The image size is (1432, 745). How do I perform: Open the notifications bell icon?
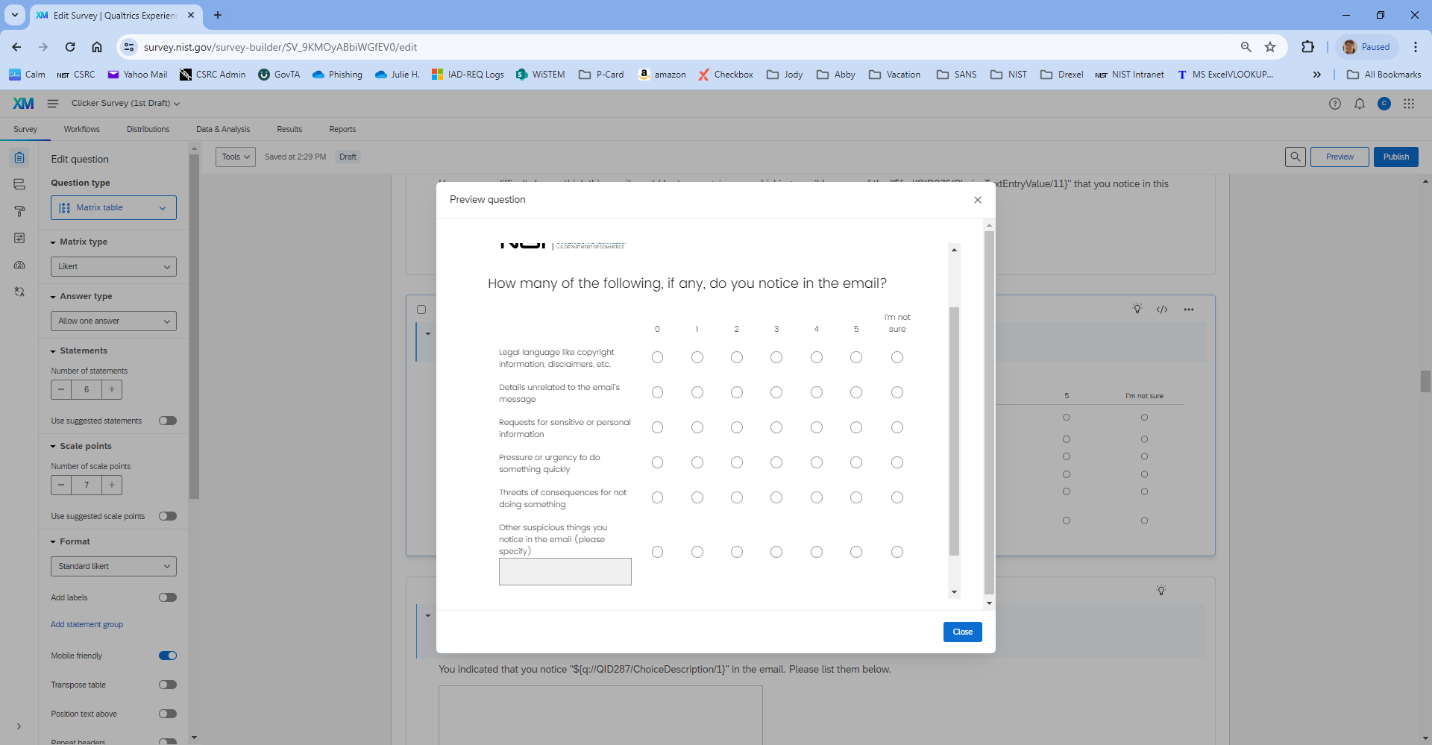coord(1359,104)
